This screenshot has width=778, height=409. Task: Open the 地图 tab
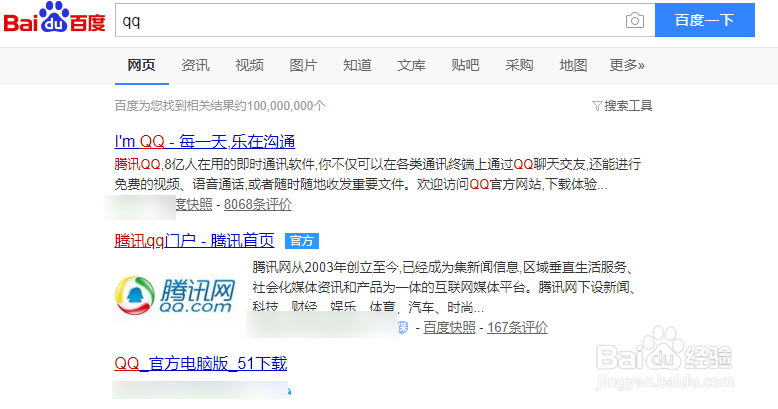pos(573,66)
